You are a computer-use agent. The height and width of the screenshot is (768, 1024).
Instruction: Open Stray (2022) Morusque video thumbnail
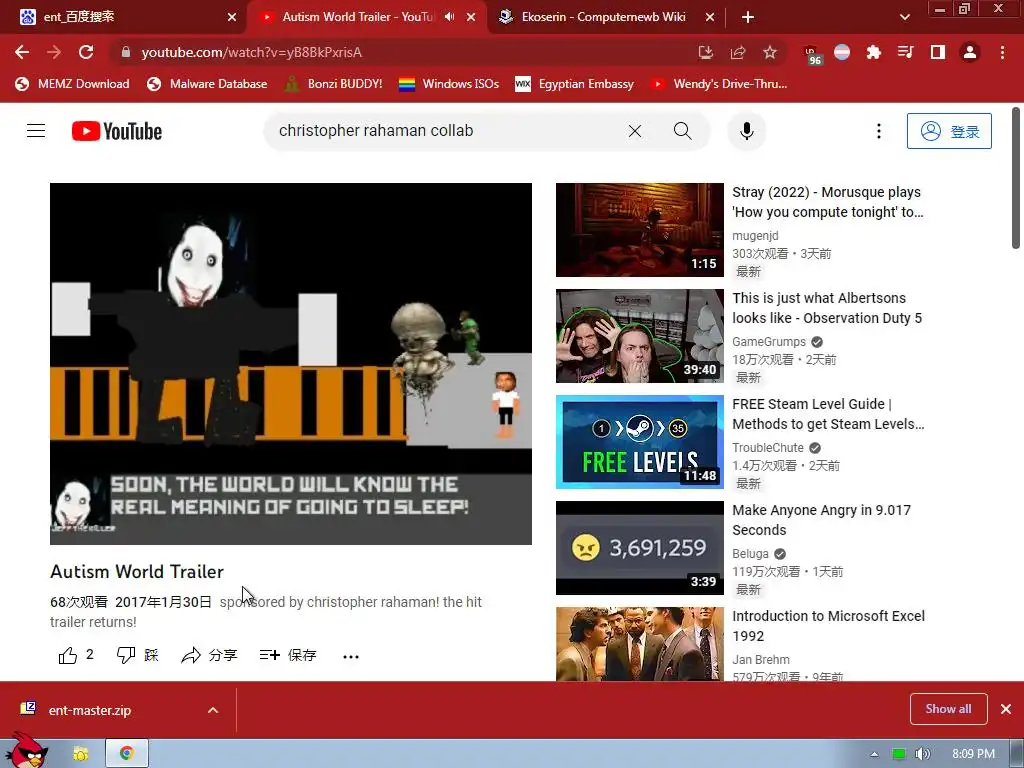pyautogui.click(x=640, y=230)
